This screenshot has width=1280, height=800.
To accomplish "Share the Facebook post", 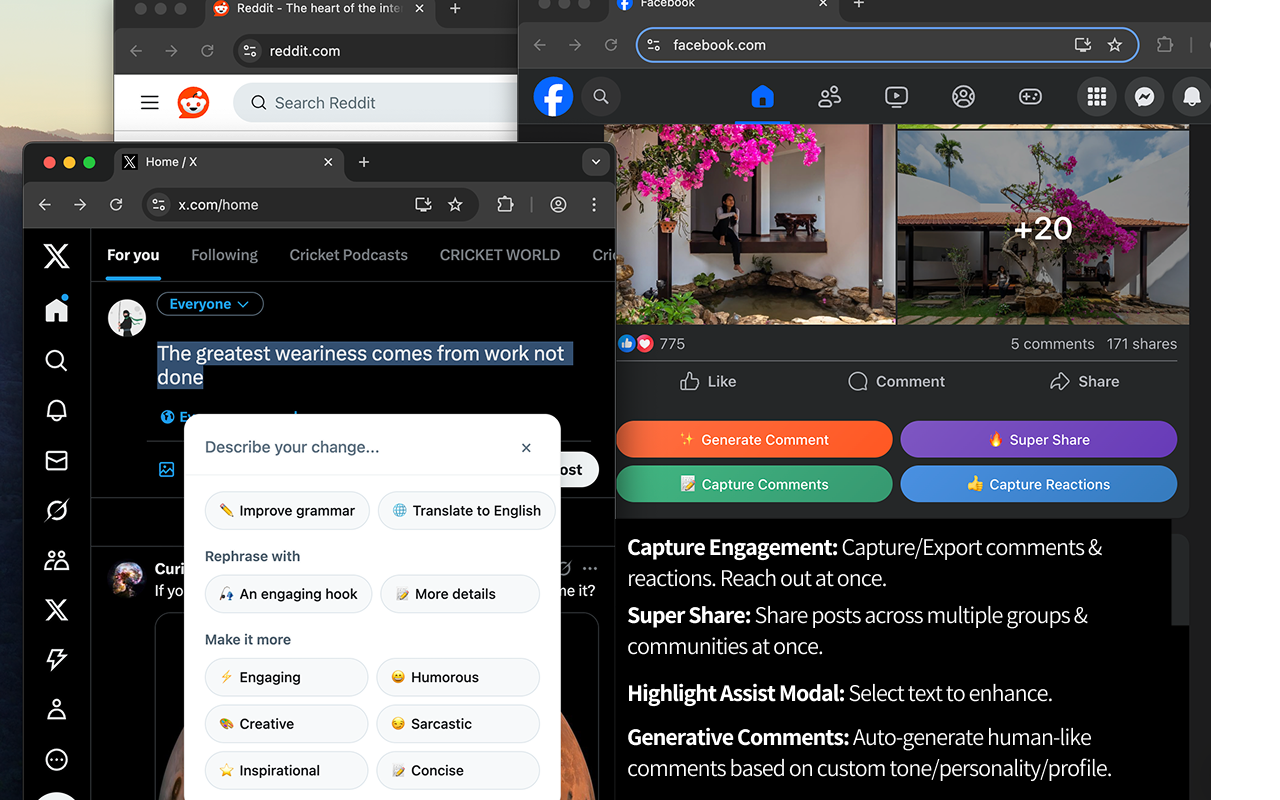I will [x=1084, y=381].
